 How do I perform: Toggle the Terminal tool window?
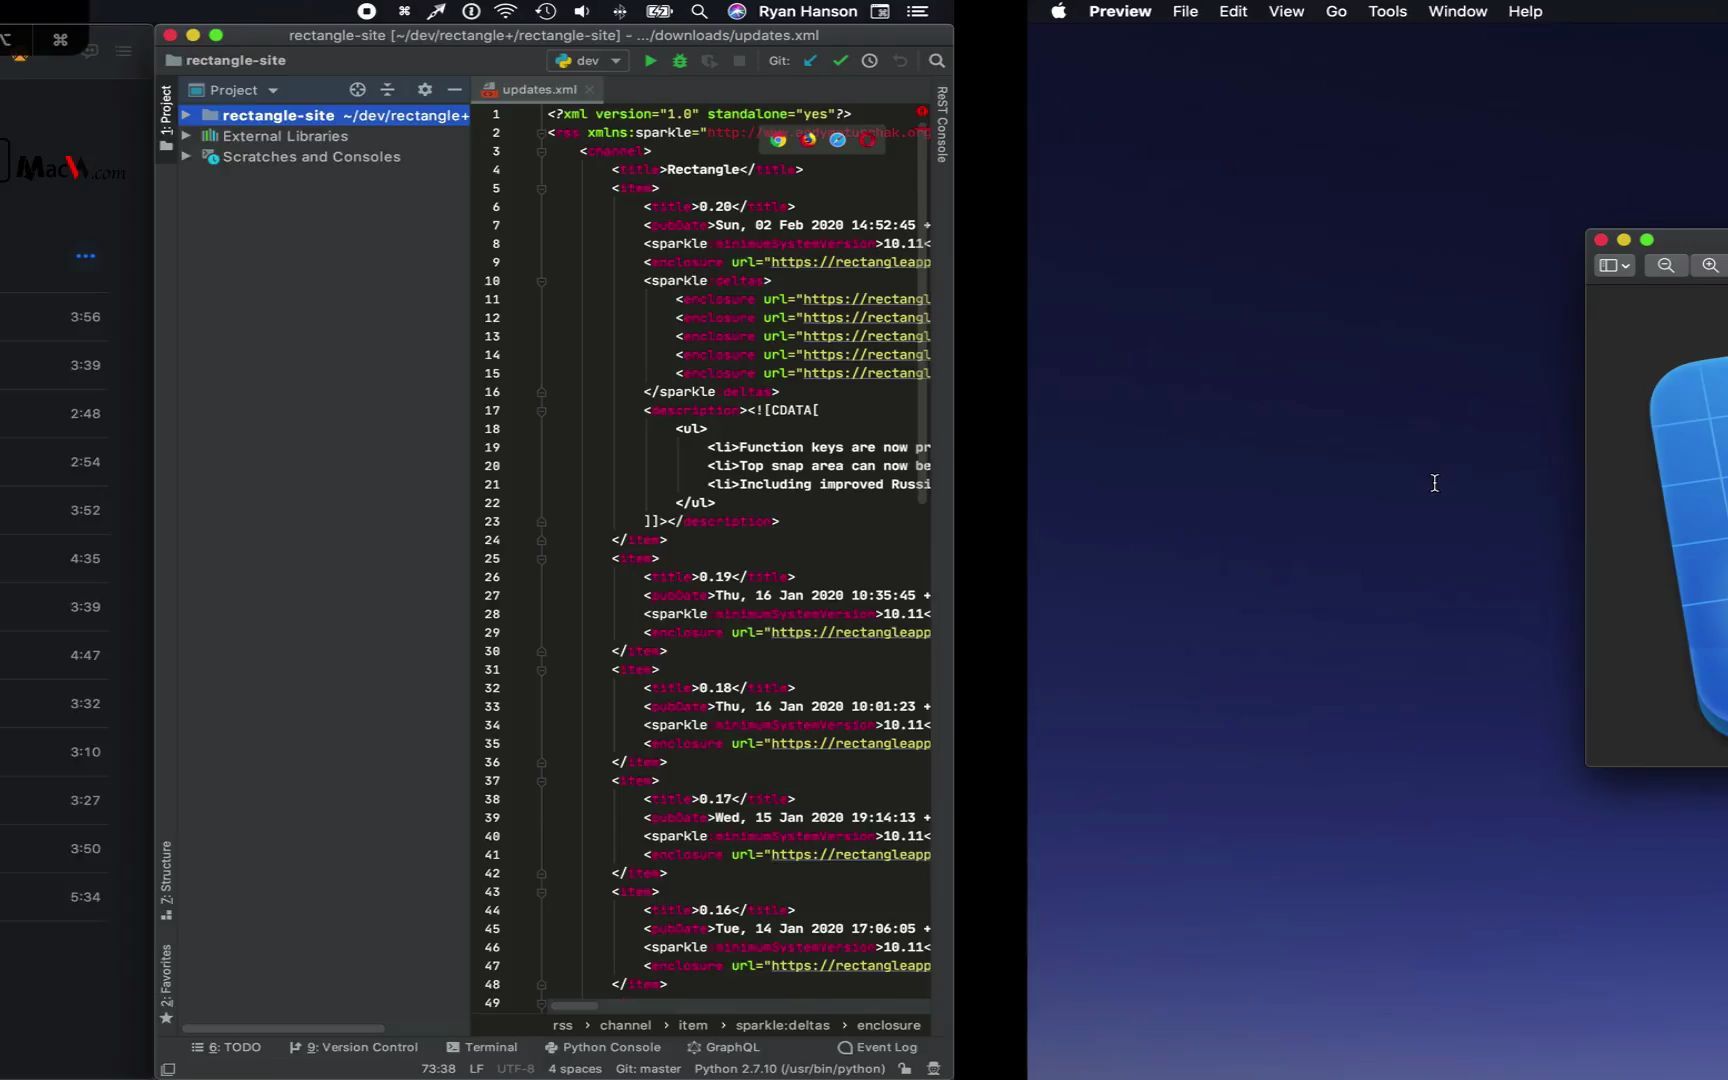(x=482, y=1047)
